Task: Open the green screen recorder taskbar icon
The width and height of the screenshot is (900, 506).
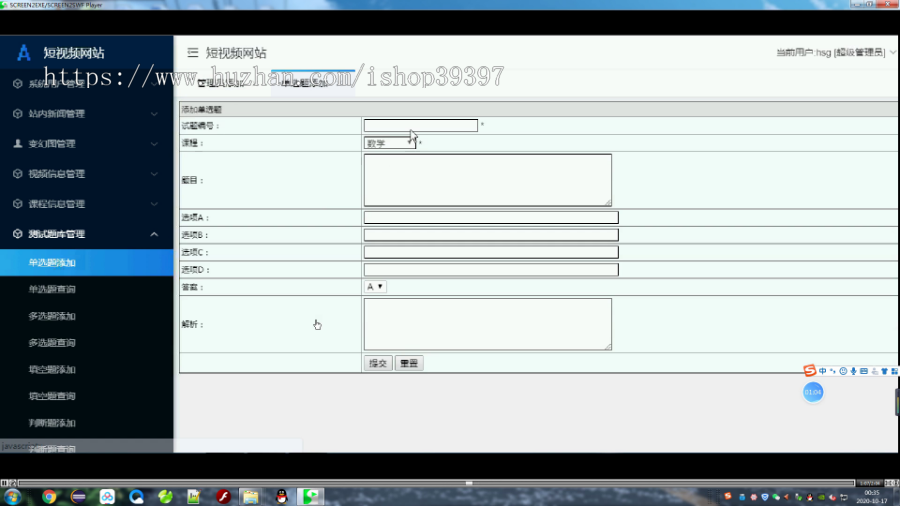Action: [310, 497]
